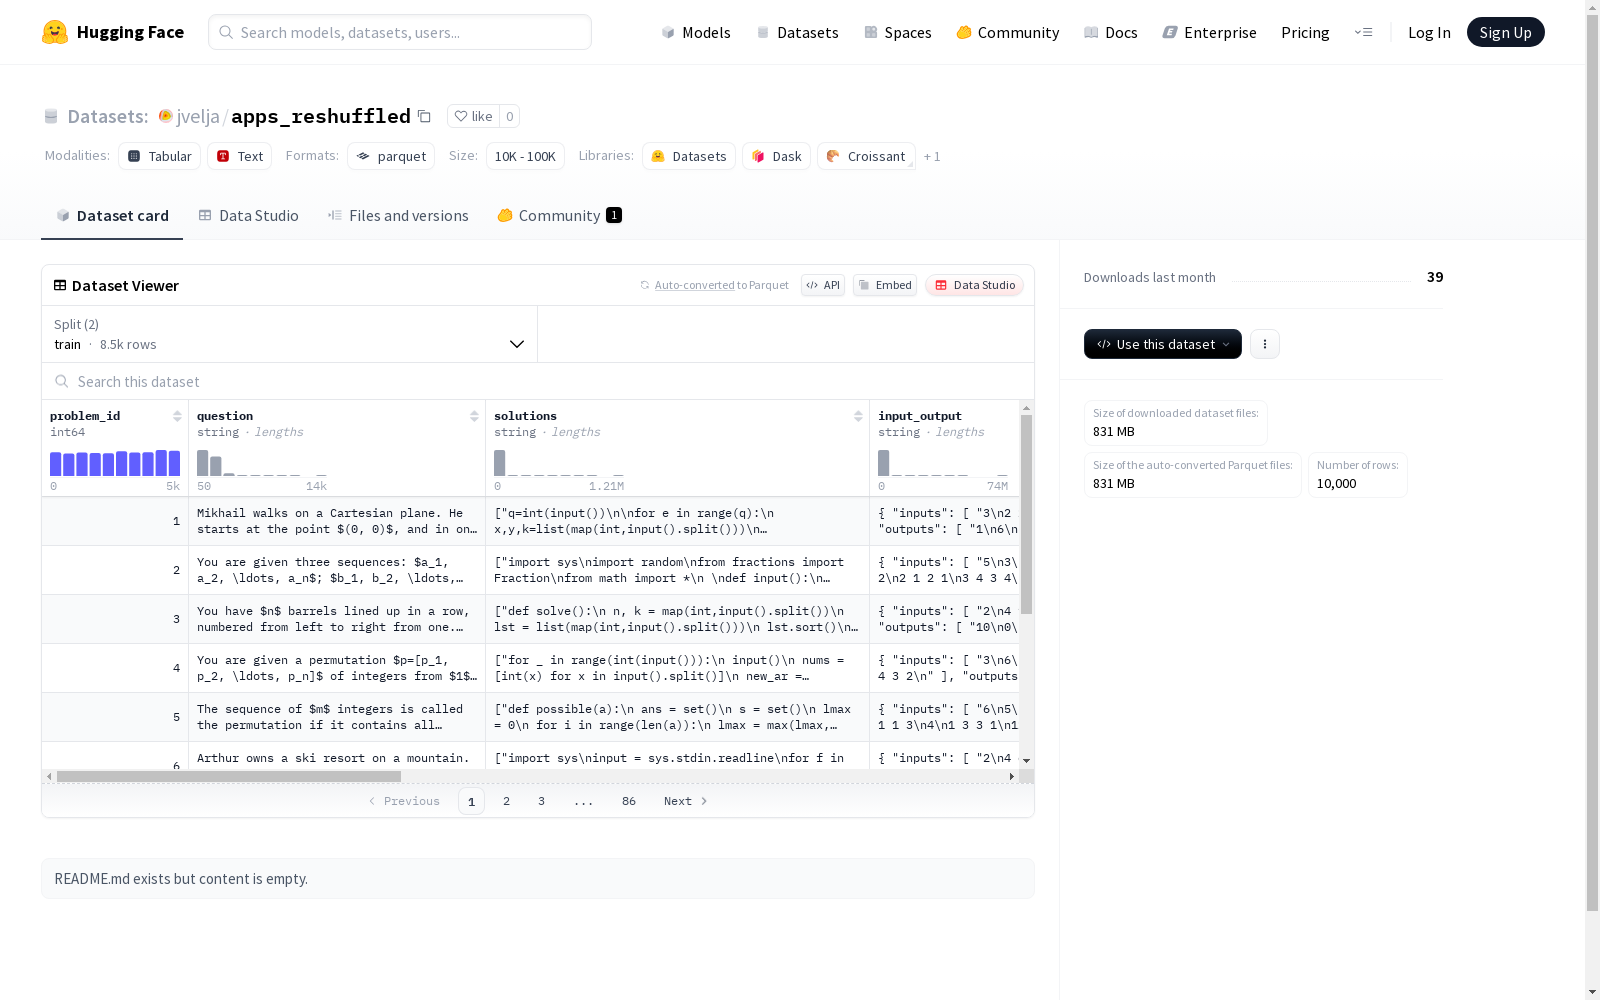Select the parquet format tag
This screenshot has width=1600, height=1000.
pos(391,156)
